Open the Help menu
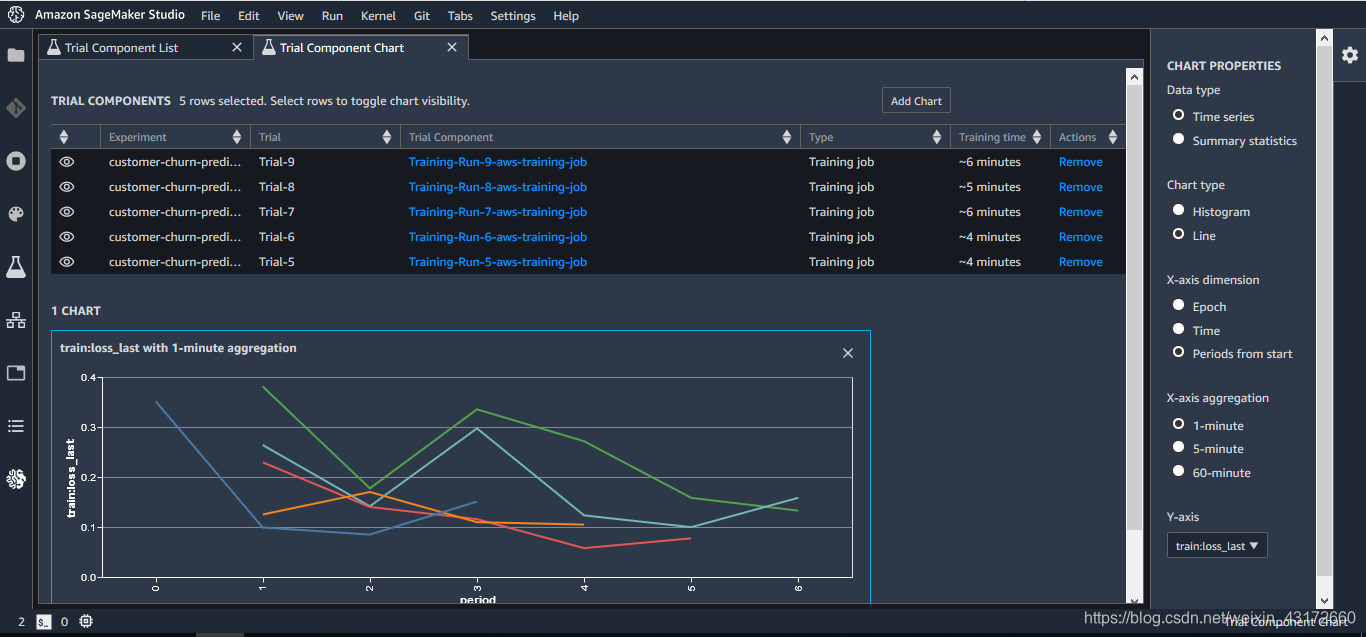The width and height of the screenshot is (1366, 637). coord(566,16)
